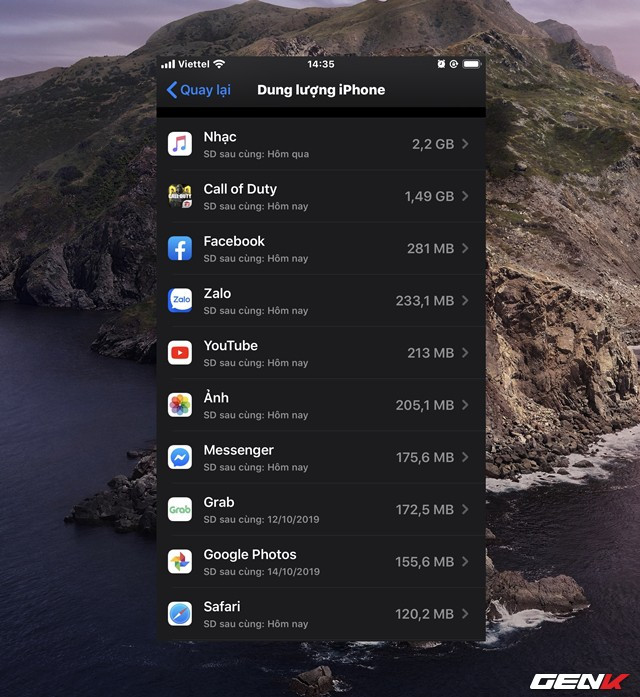This screenshot has height=697, width=640.
Task: Open YouTube row chevron
Action: [x=465, y=353]
